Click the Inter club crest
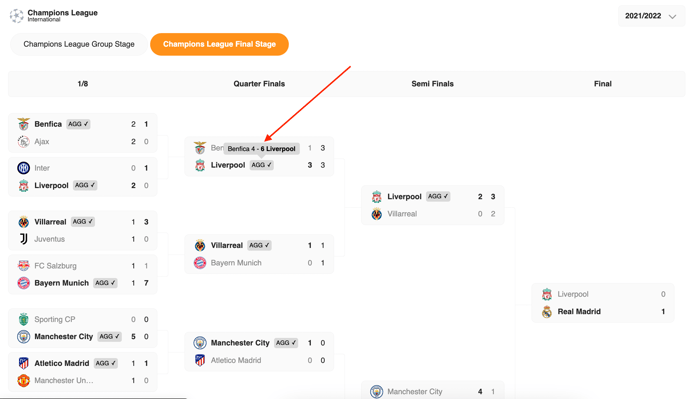This screenshot has width=688, height=399. (x=23, y=168)
